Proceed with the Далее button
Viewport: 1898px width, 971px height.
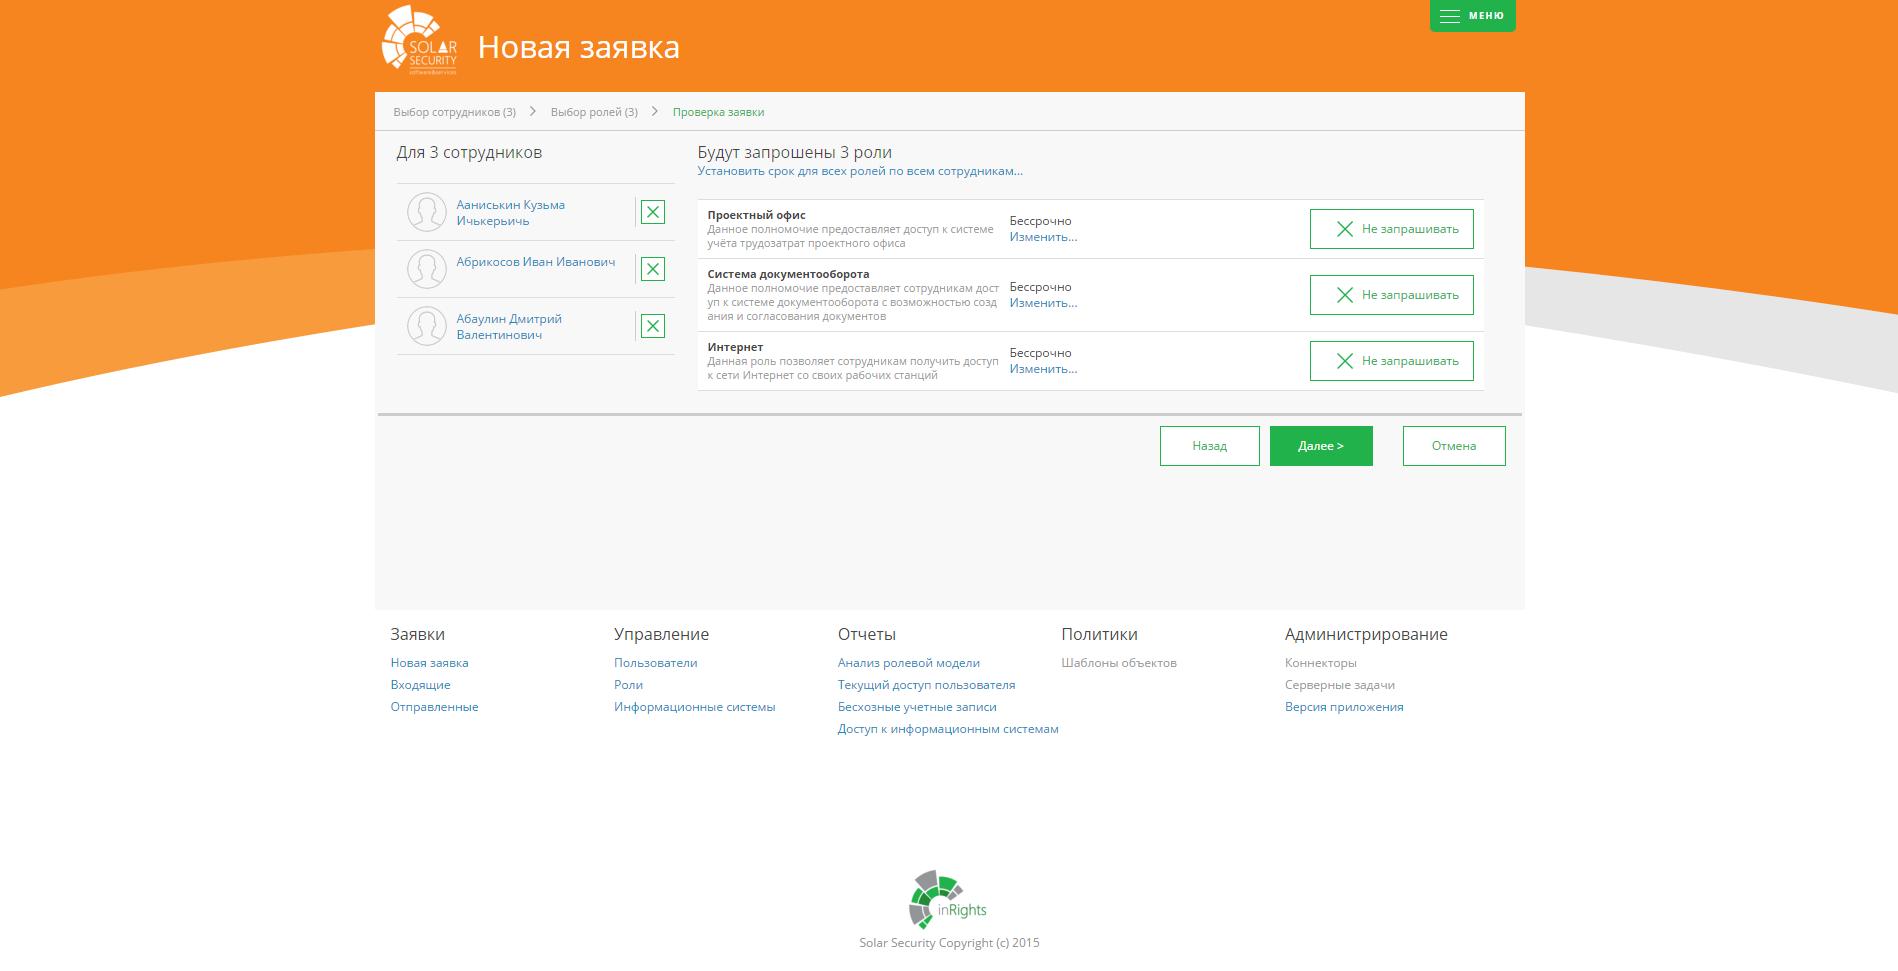1321,446
